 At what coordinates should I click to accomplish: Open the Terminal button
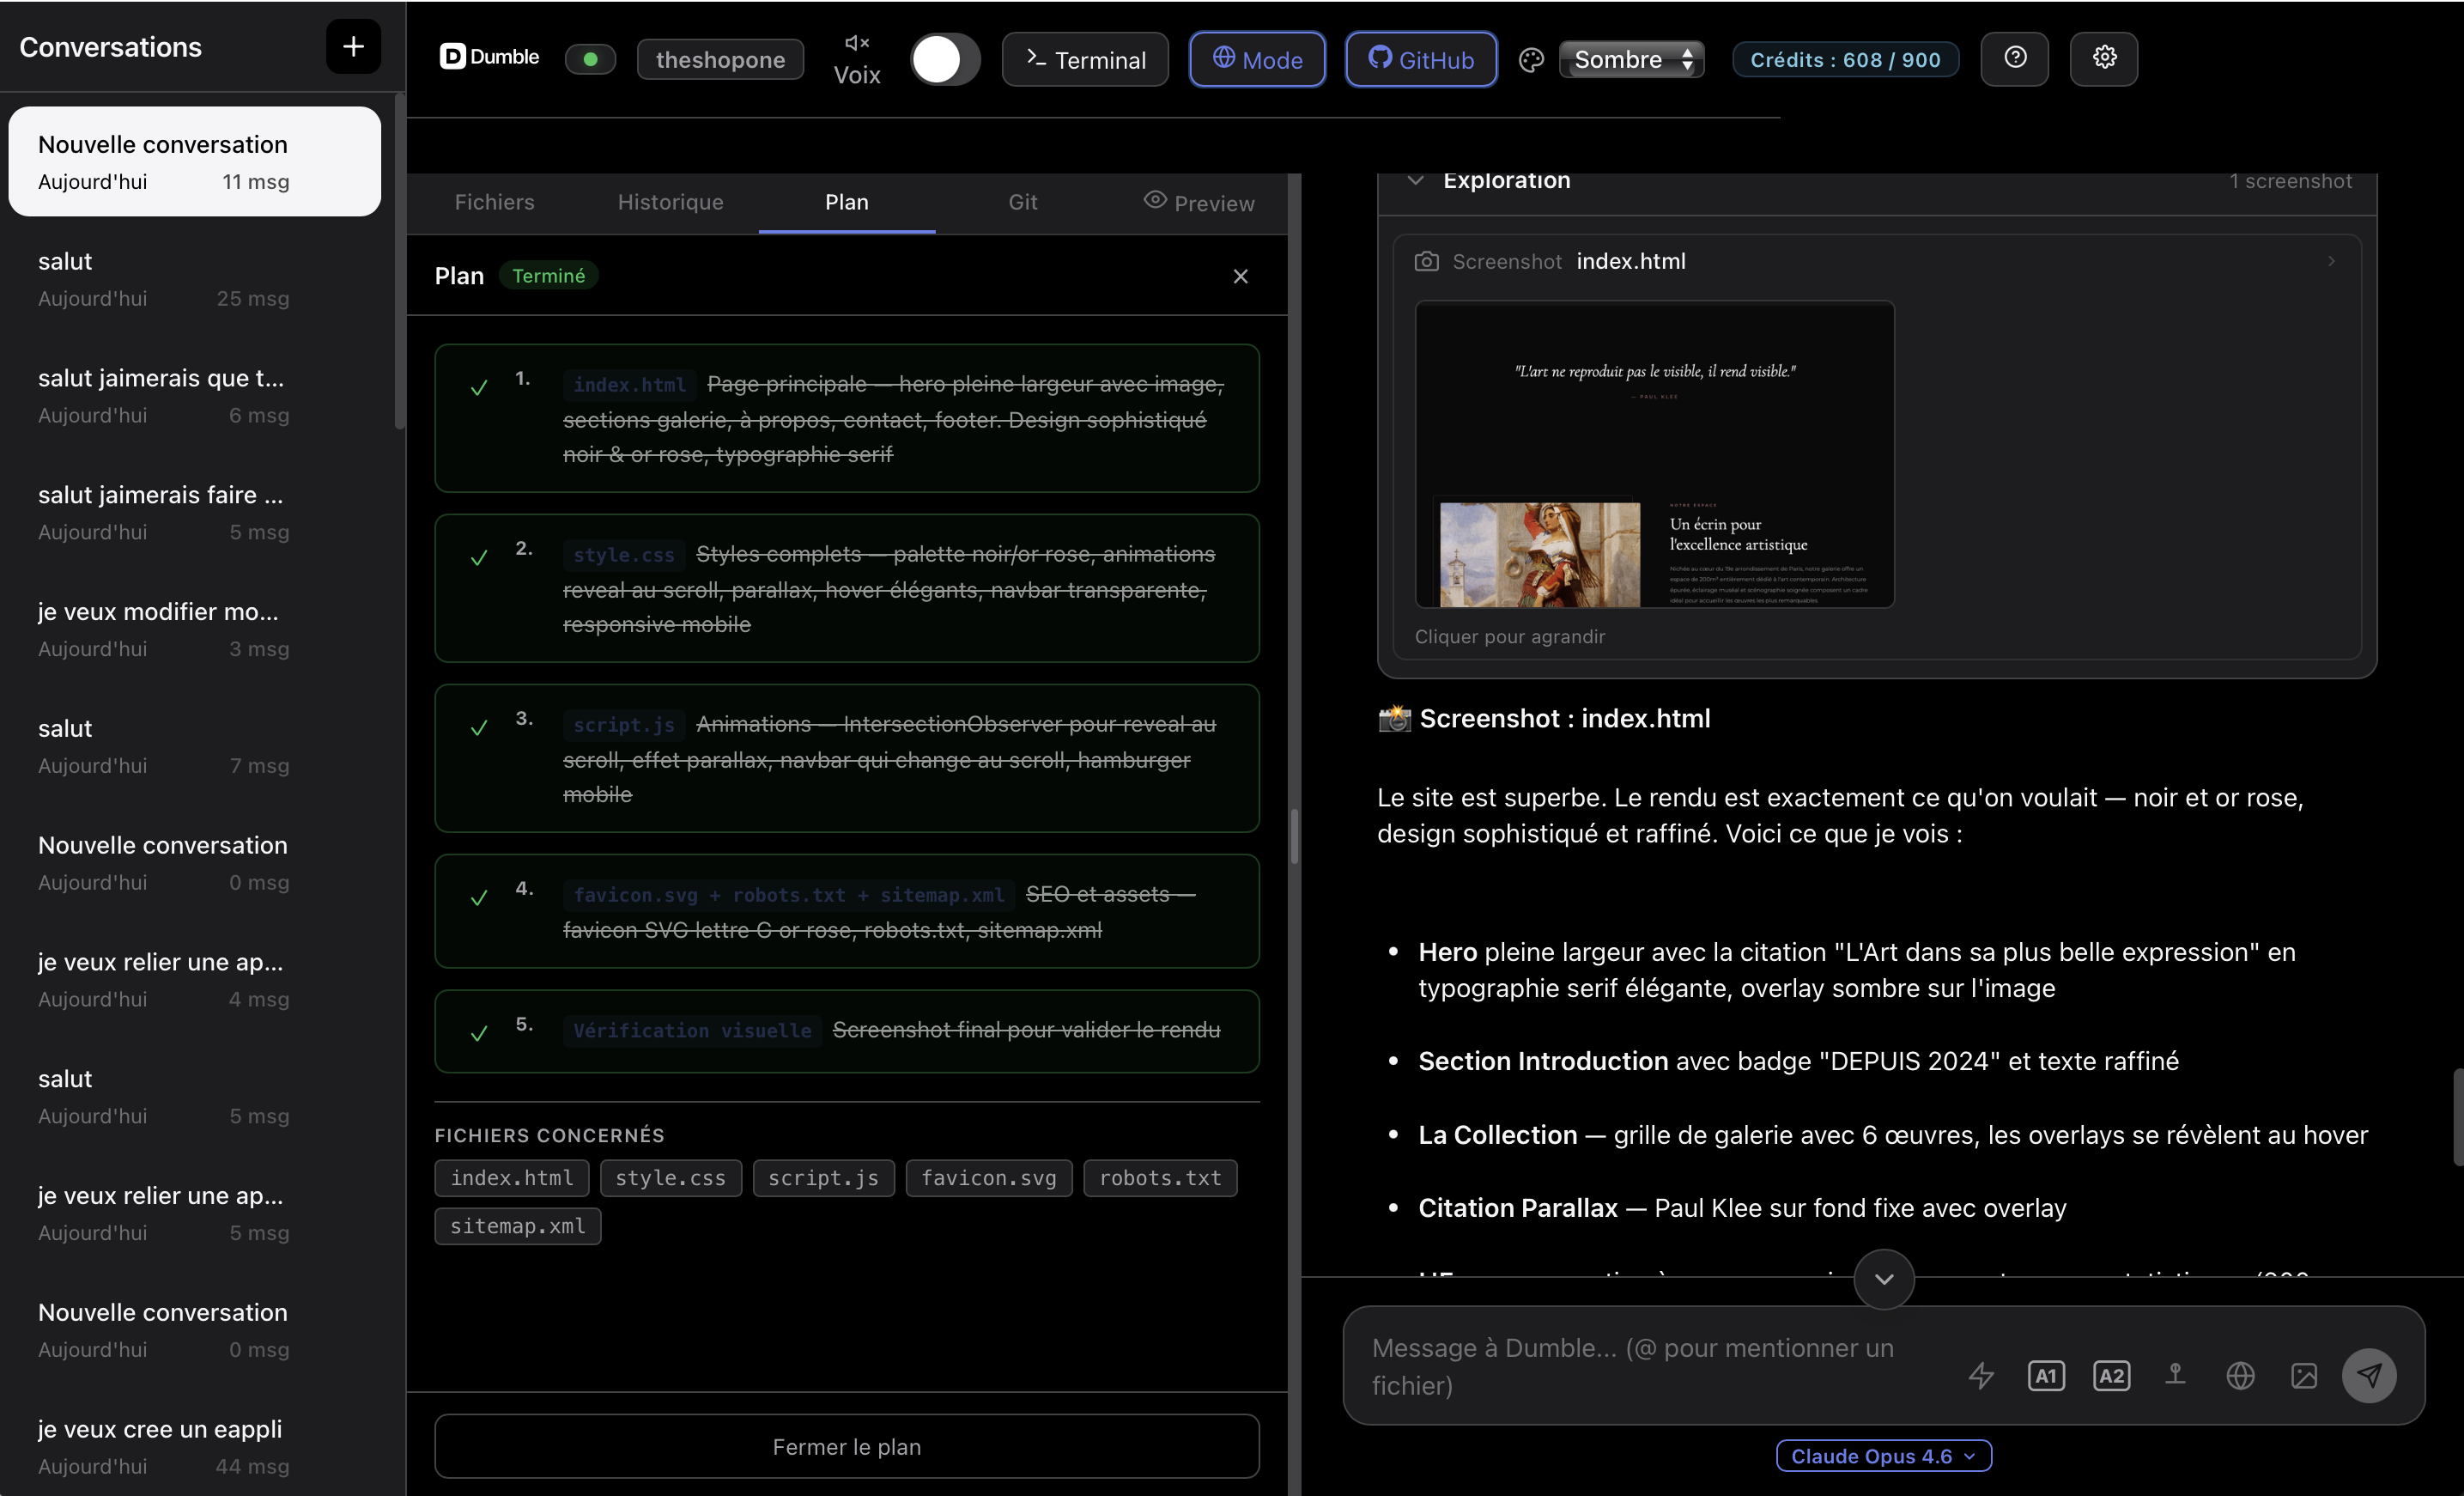click(x=1085, y=60)
